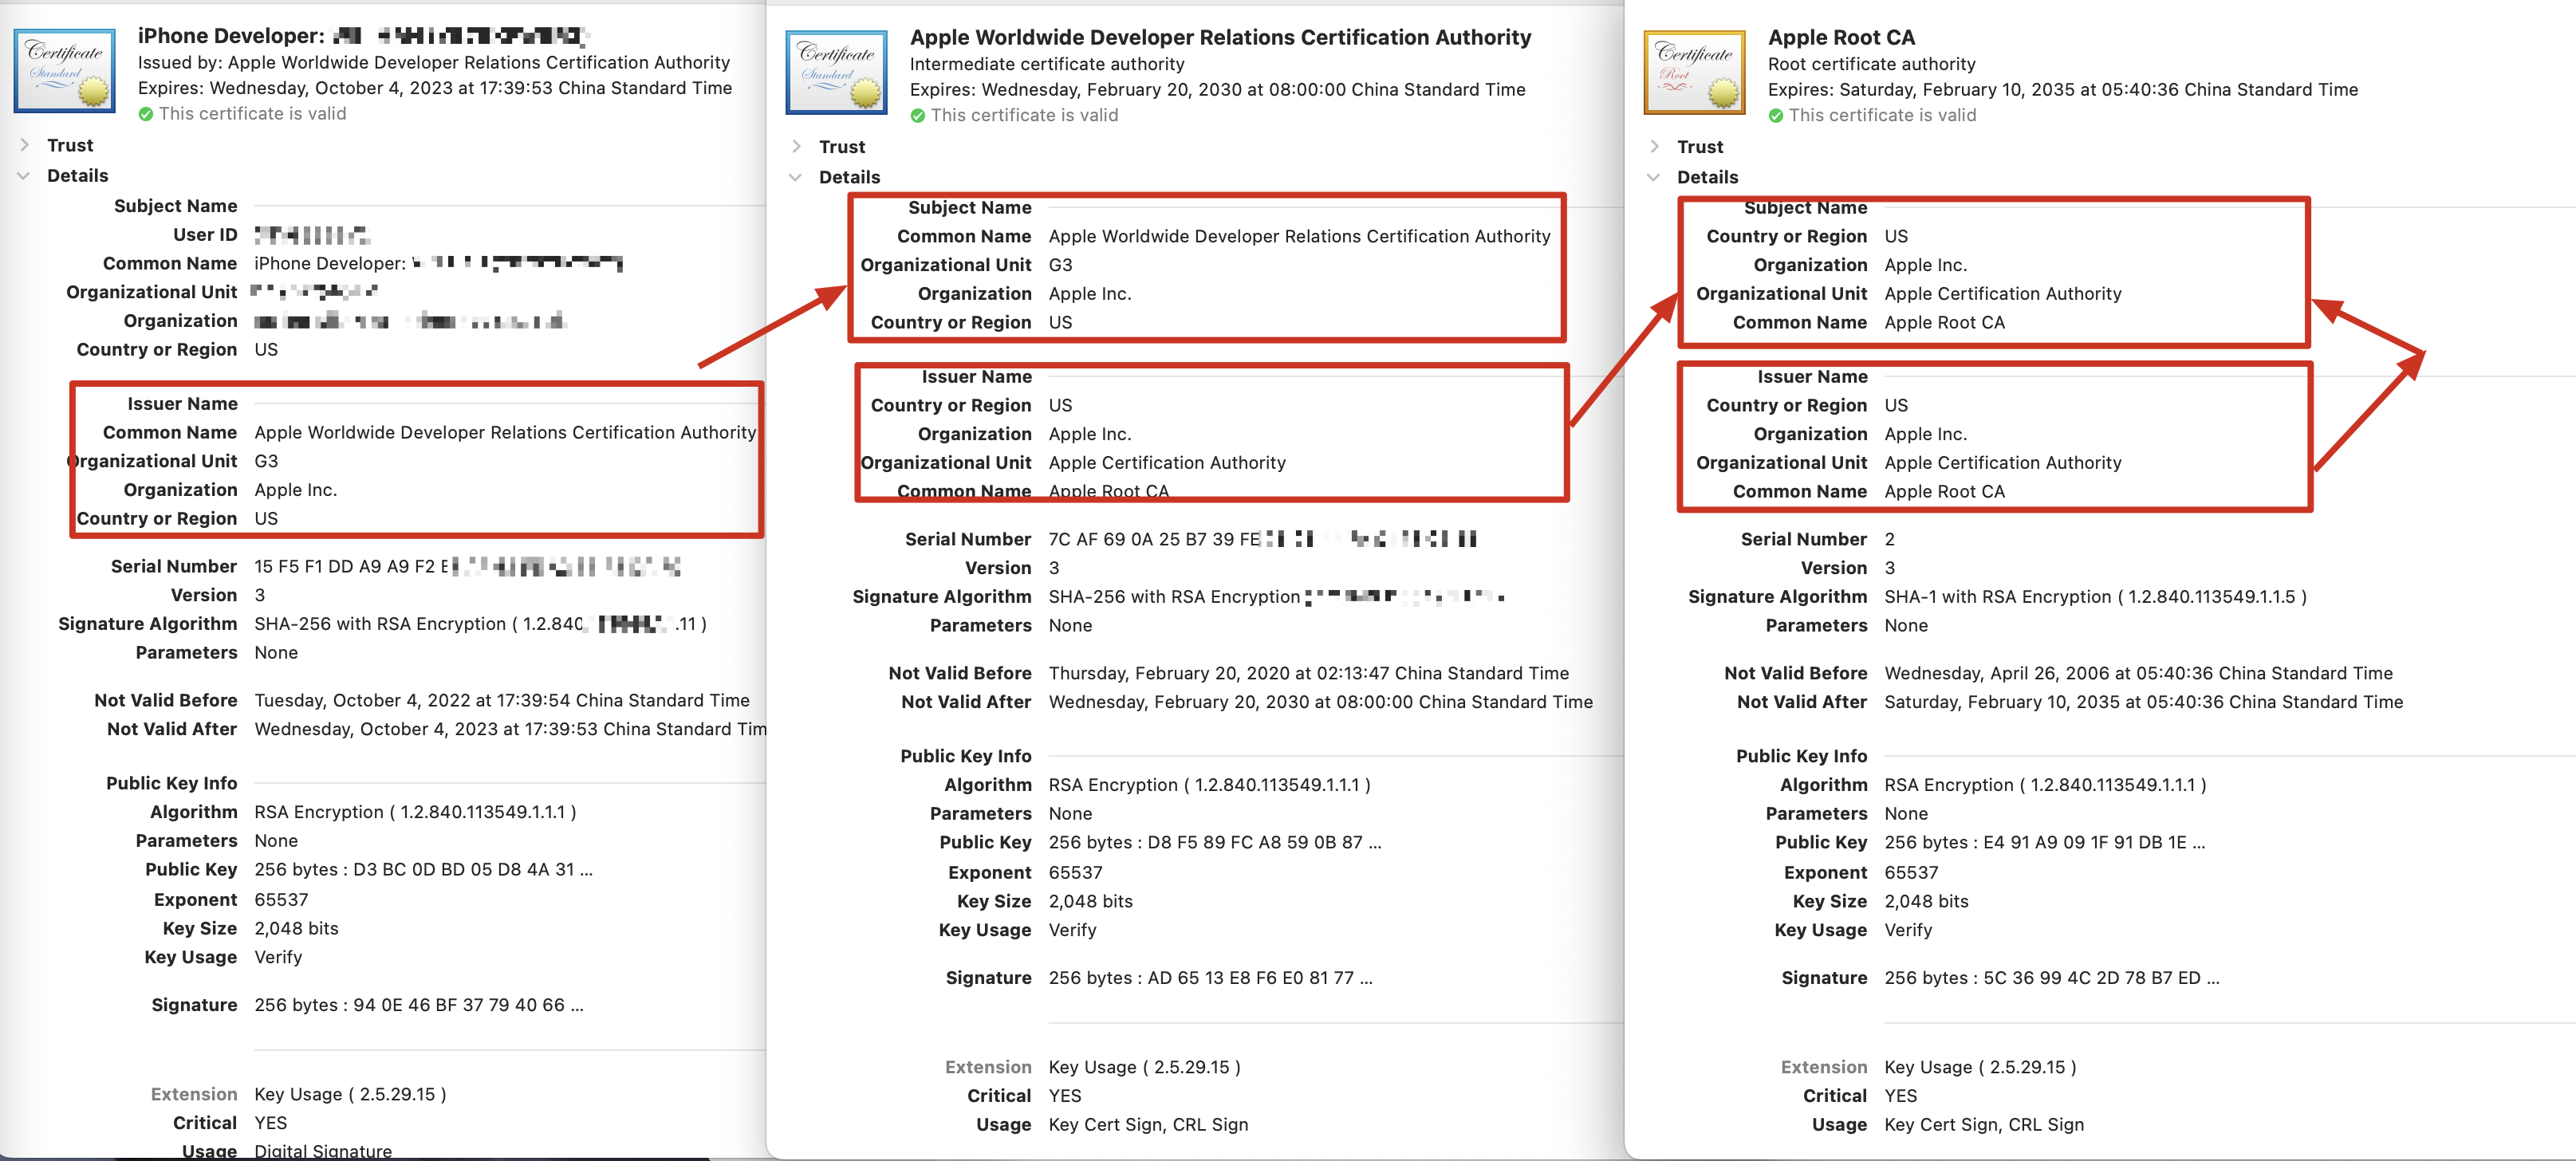
Task: Click Exponent '65537' in iPhone Developer window
Action: [x=281, y=899]
